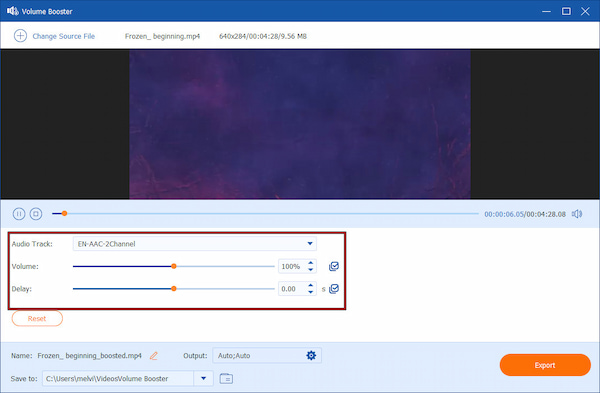
Task: Click the Save to path field
Action: pos(118,378)
